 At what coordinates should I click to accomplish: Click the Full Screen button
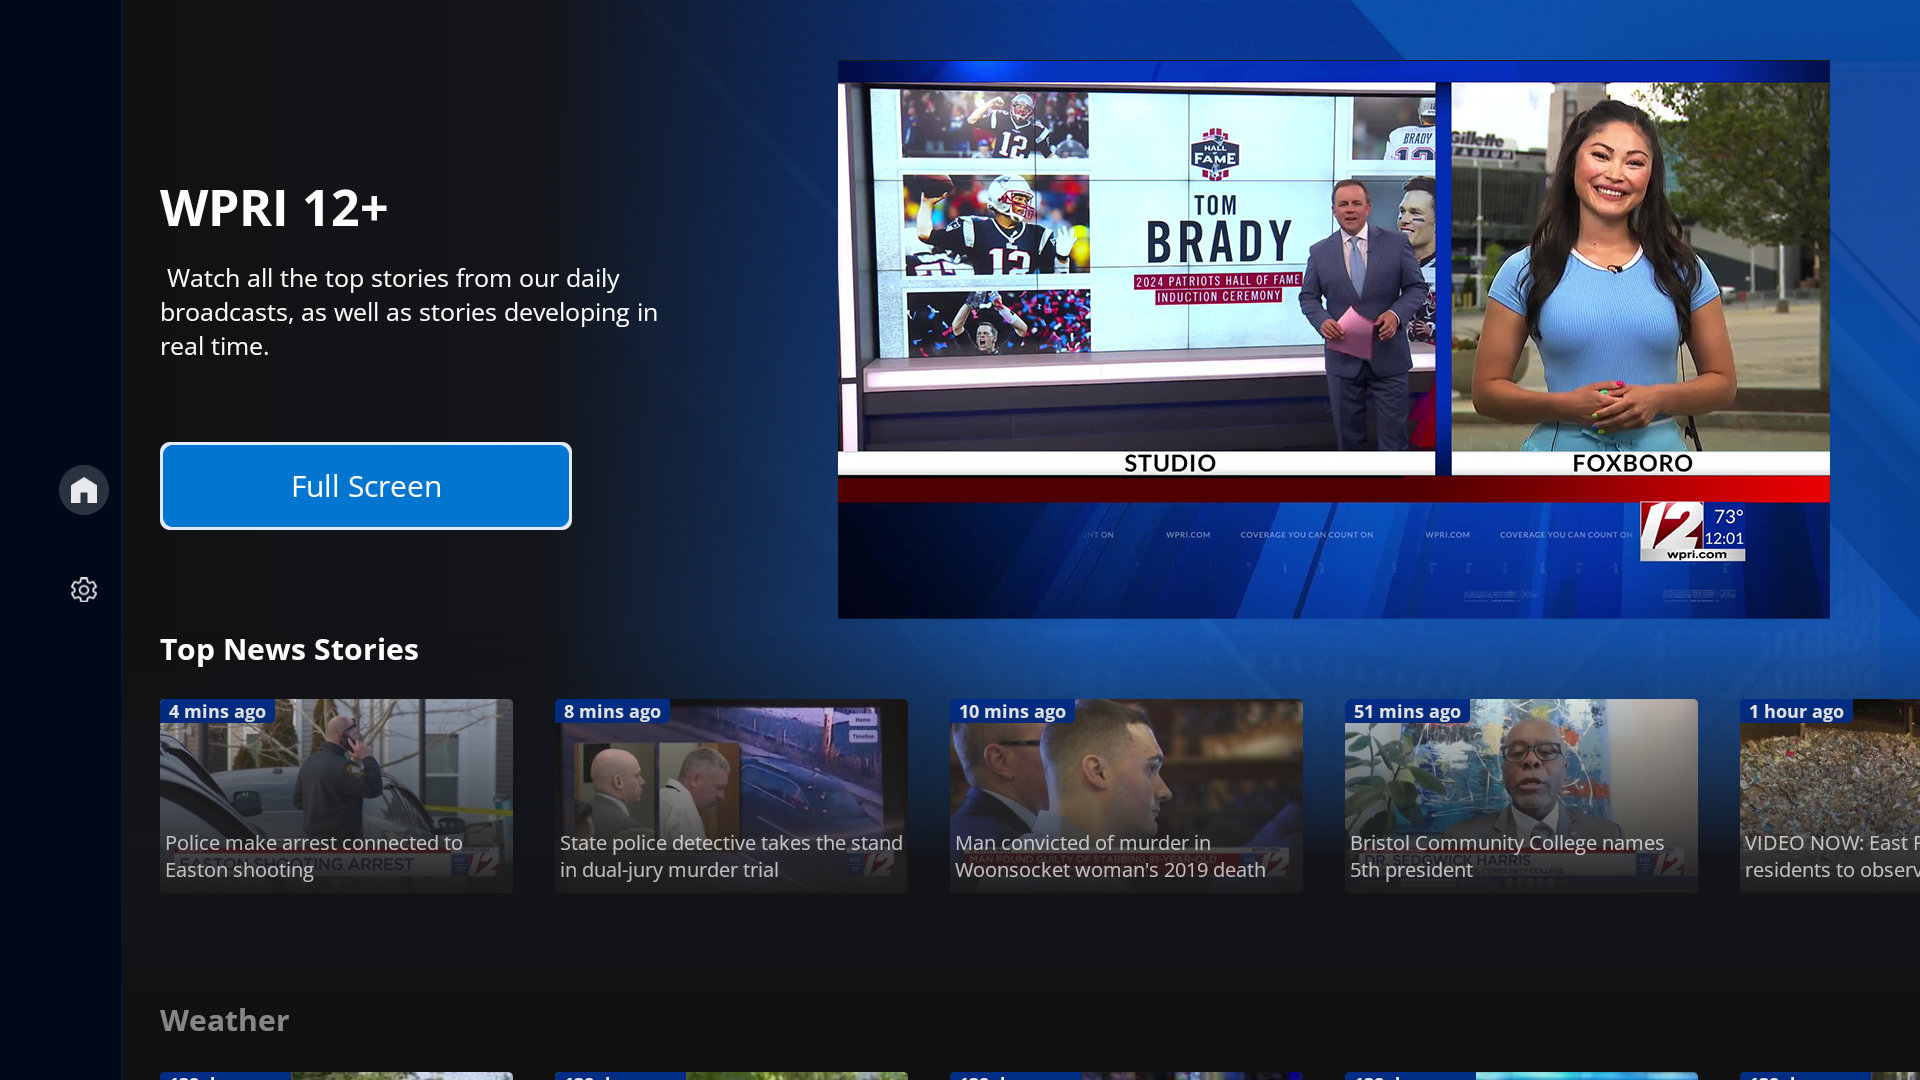[x=365, y=486]
